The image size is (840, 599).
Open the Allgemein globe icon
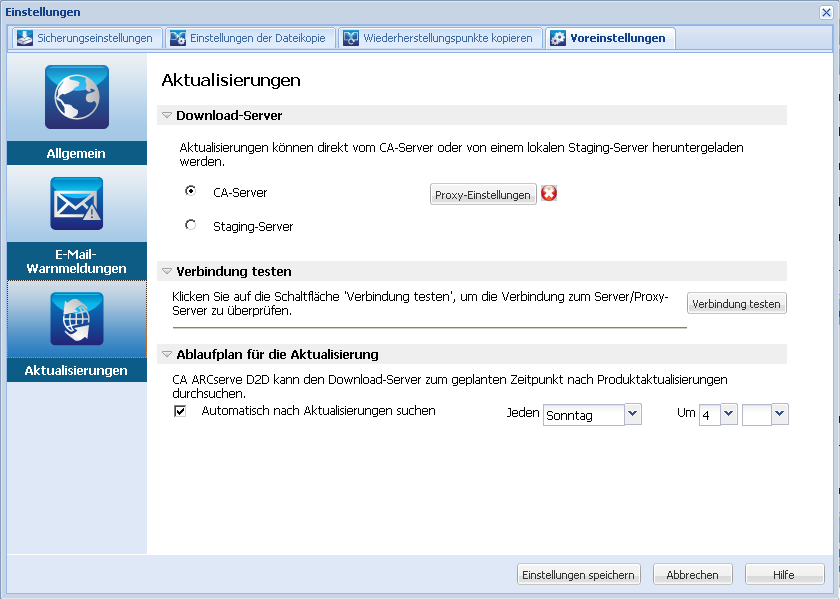click(x=77, y=97)
